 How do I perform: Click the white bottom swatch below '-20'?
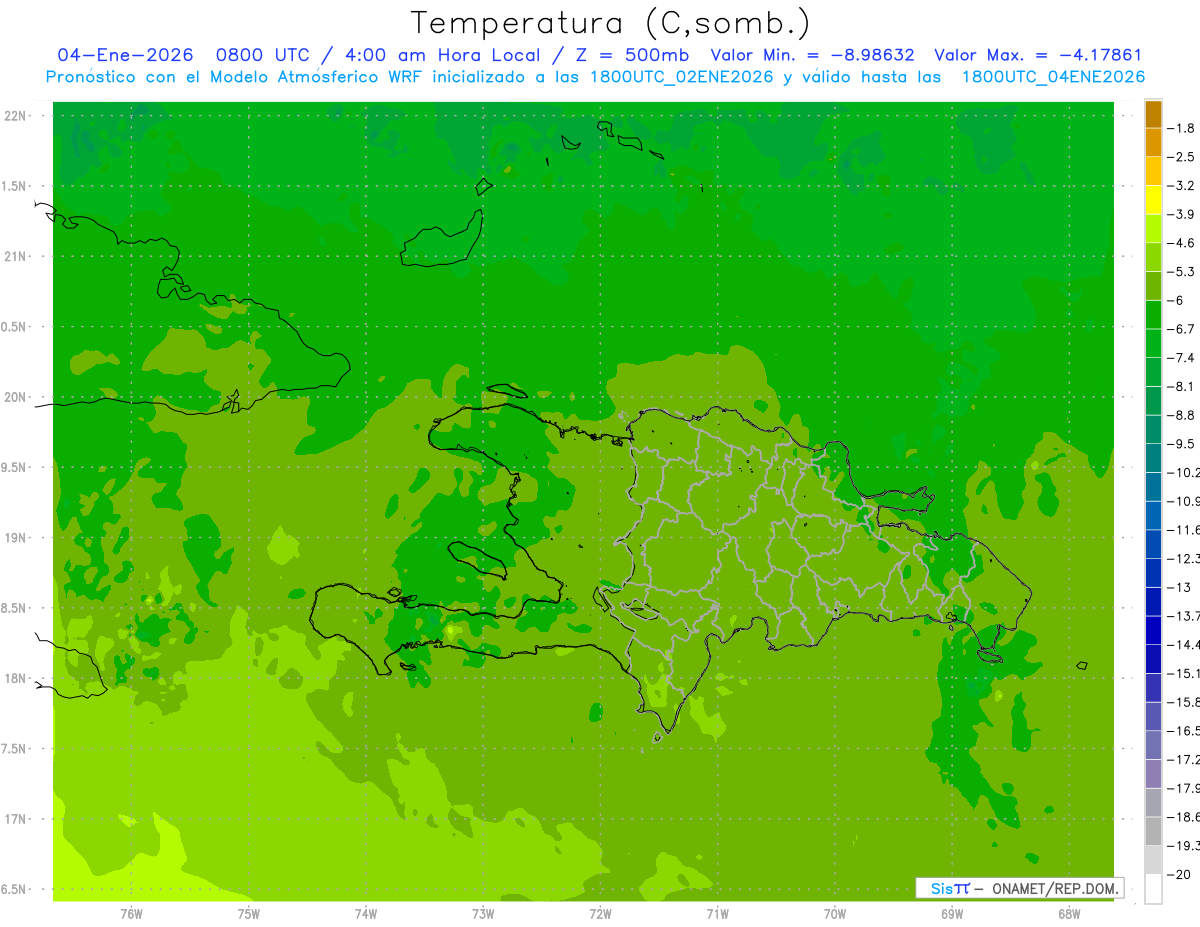pyautogui.click(x=1153, y=888)
